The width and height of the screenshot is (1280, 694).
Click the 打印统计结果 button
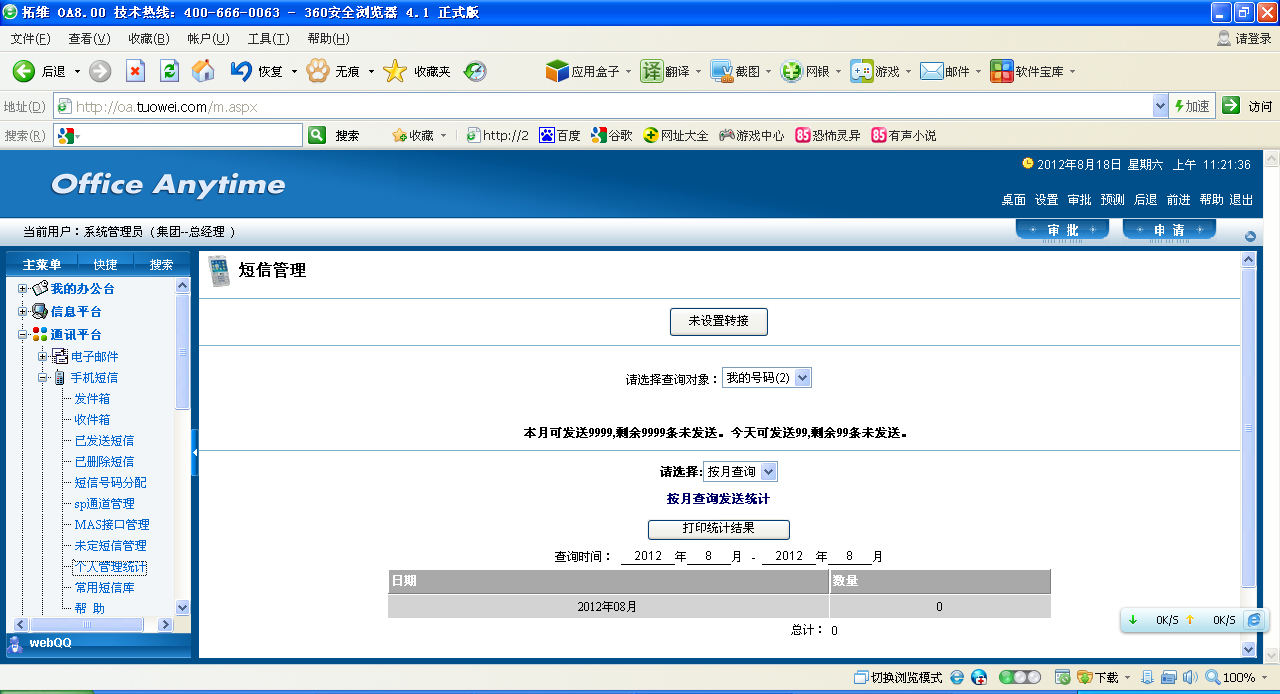click(x=718, y=529)
